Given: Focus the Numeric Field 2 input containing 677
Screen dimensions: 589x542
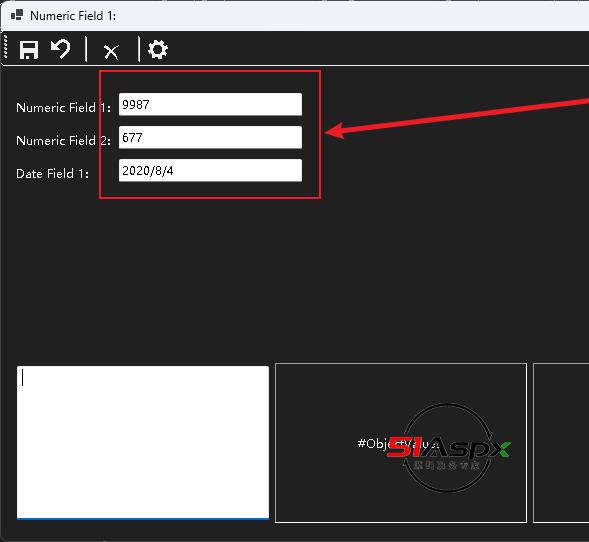Looking at the screenshot, I should click(x=210, y=137).
